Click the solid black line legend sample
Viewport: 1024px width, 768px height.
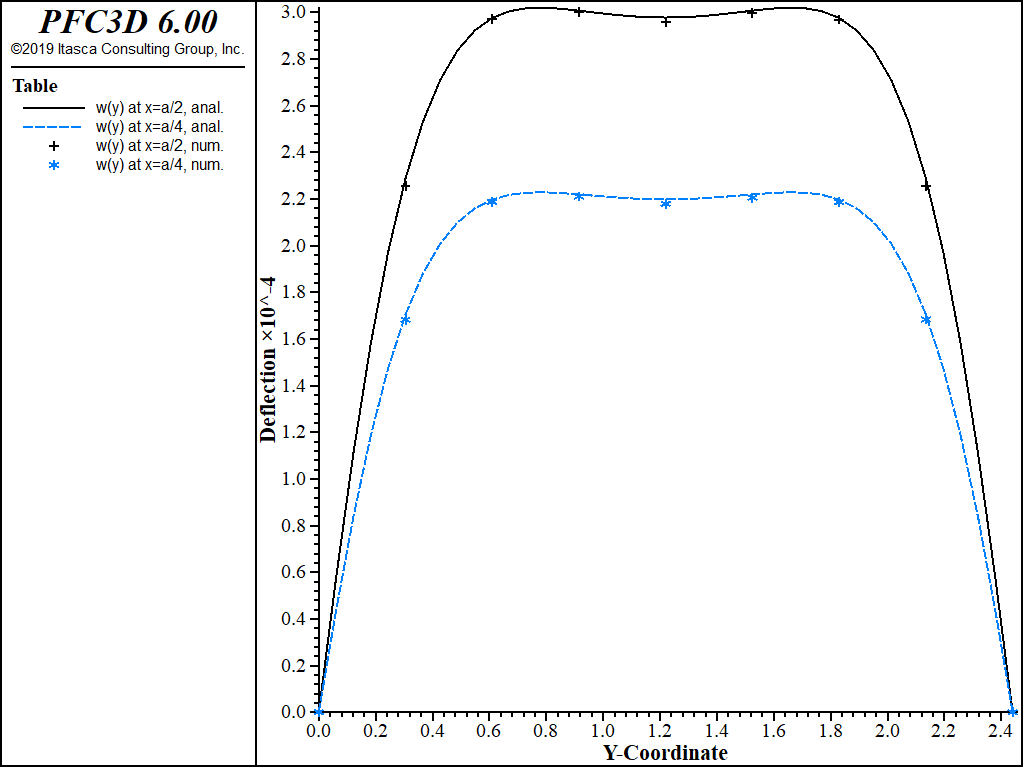54,108
